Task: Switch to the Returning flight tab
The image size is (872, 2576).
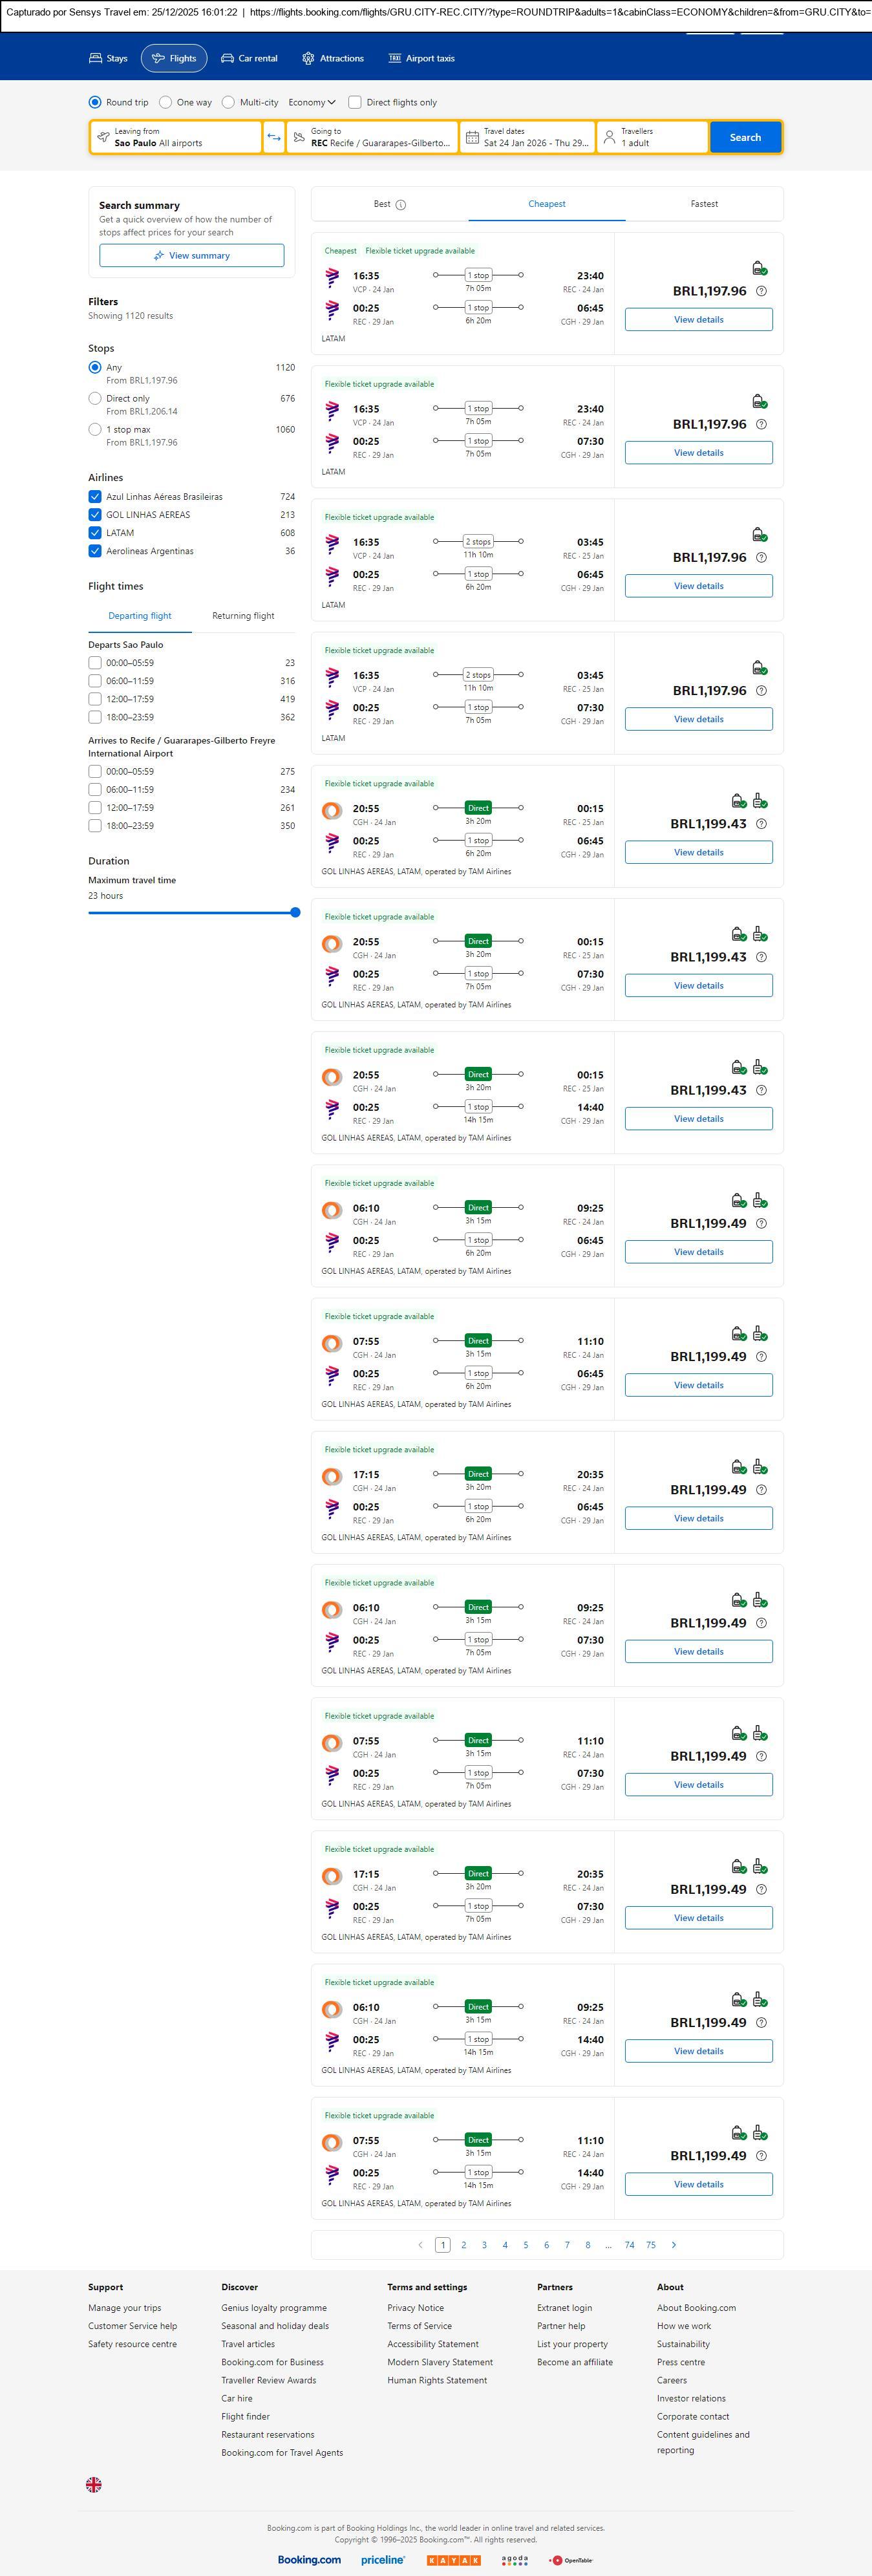Action: pos(243,616)
